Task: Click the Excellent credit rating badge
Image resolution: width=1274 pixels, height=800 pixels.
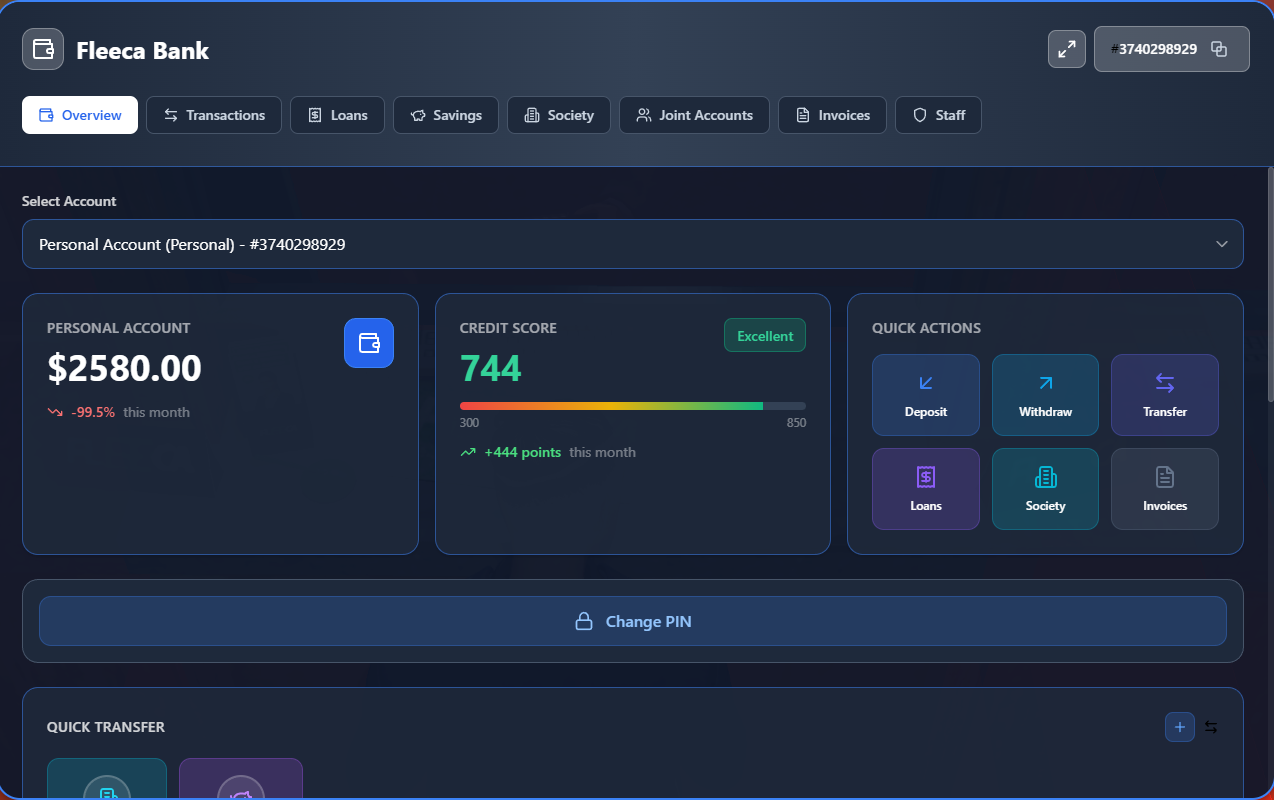Action: coord(765,336)
